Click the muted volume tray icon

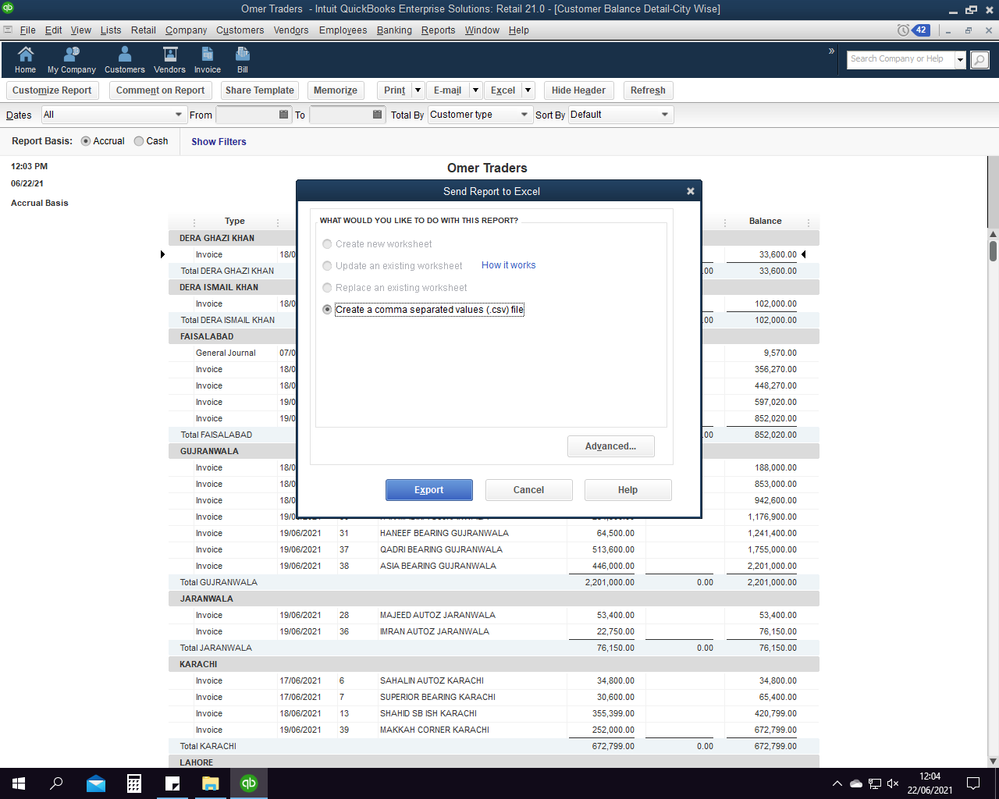coord(893,783)
